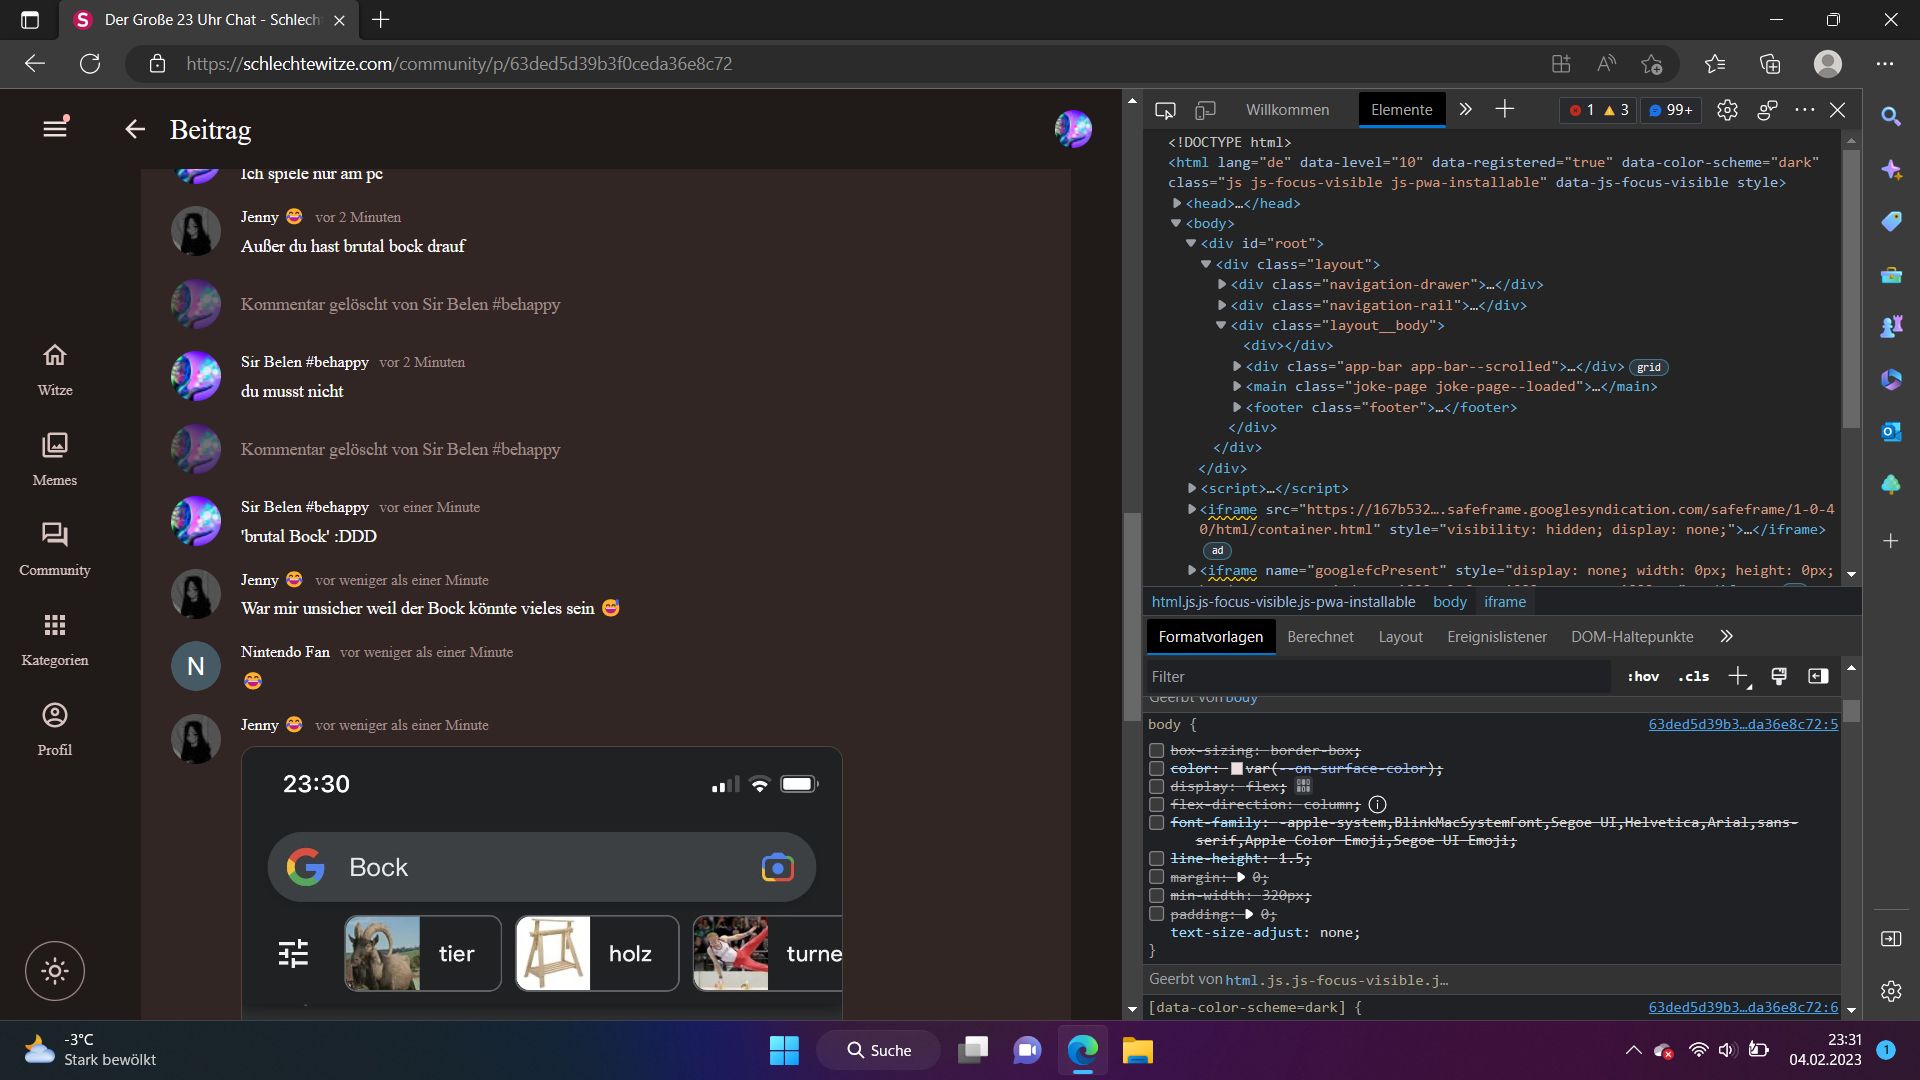Refresh the page in Edge
This screenshot has width=1920, height=1080.
[x=90, y=64]
